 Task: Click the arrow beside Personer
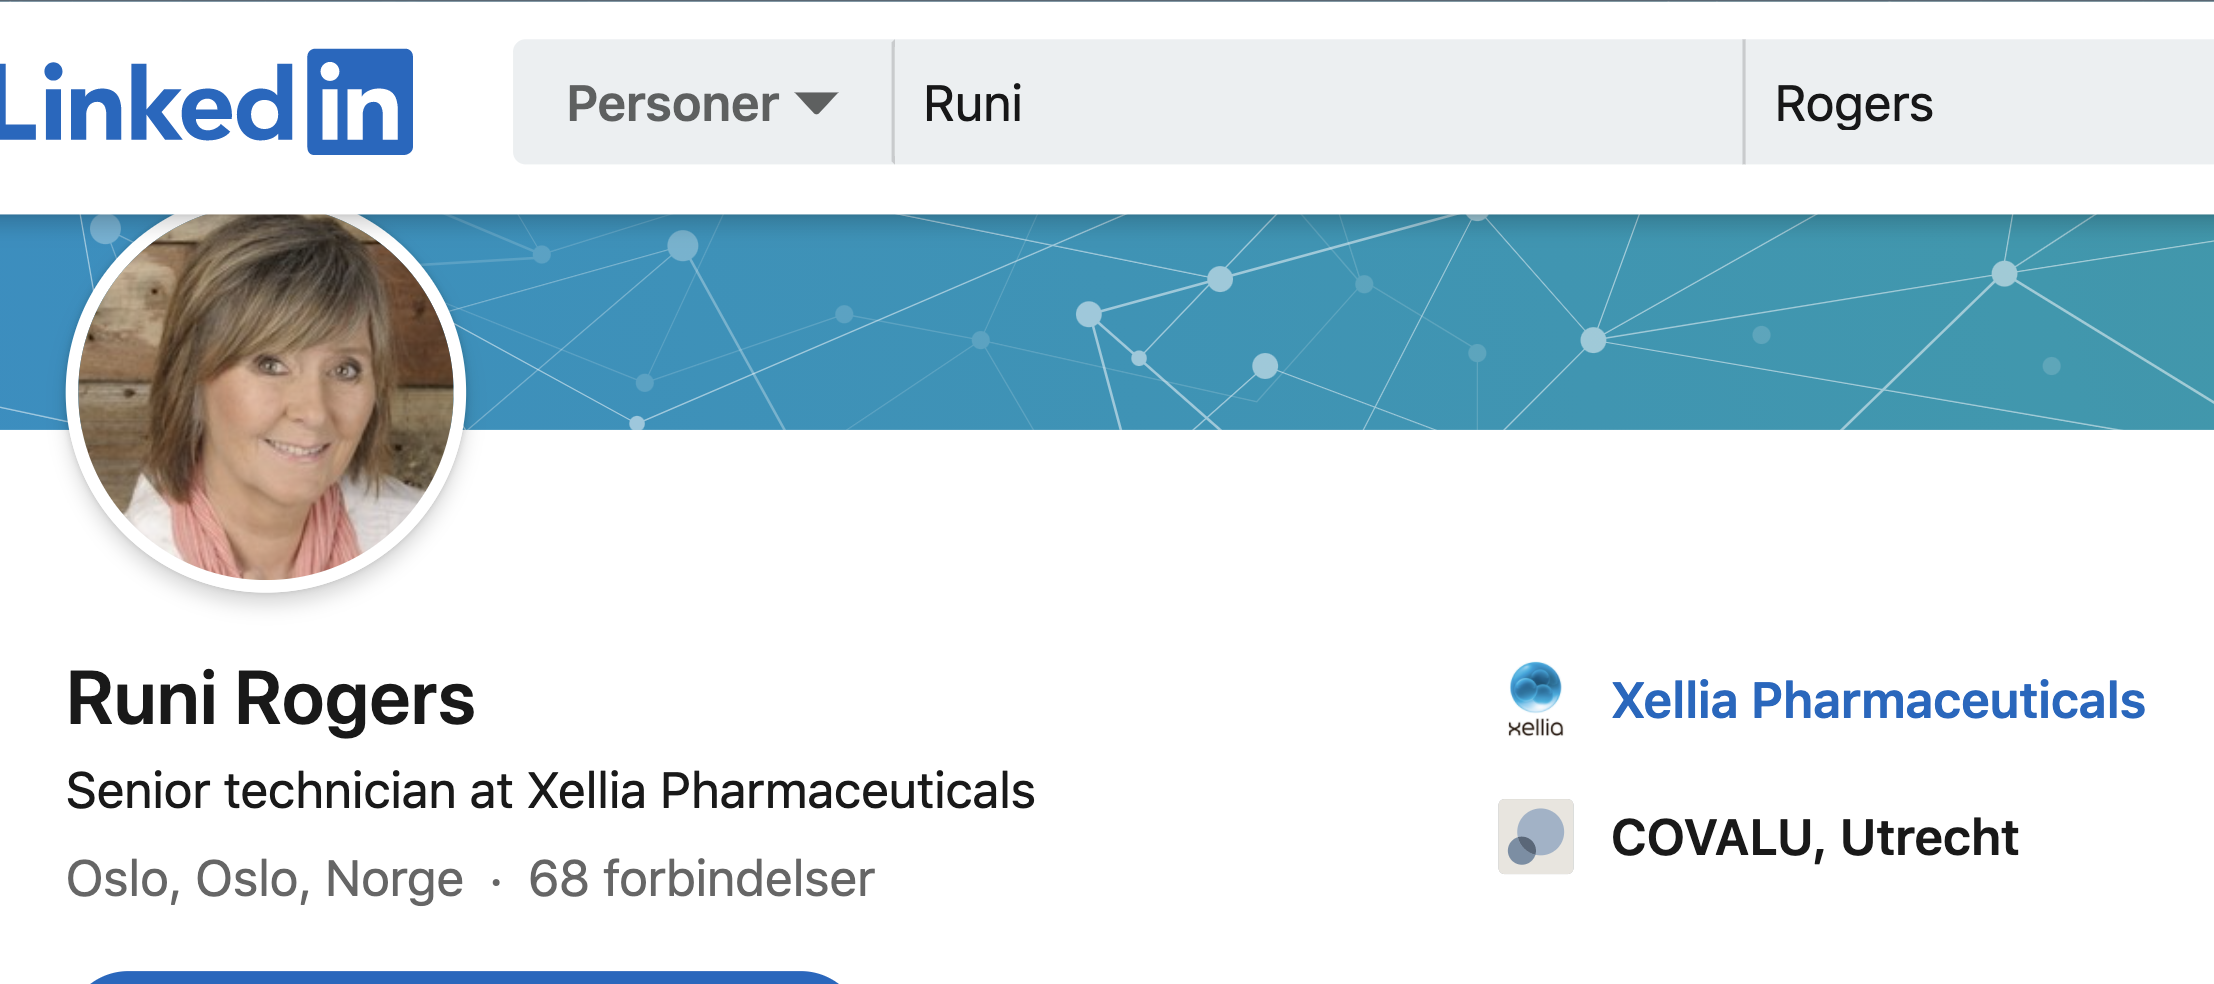coord(816,103)
